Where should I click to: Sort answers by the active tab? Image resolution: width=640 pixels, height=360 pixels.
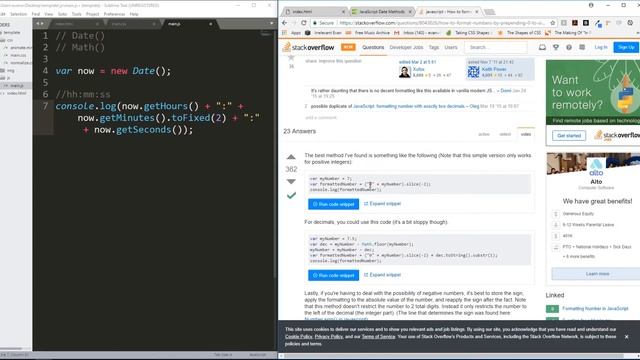coord(484,134)
